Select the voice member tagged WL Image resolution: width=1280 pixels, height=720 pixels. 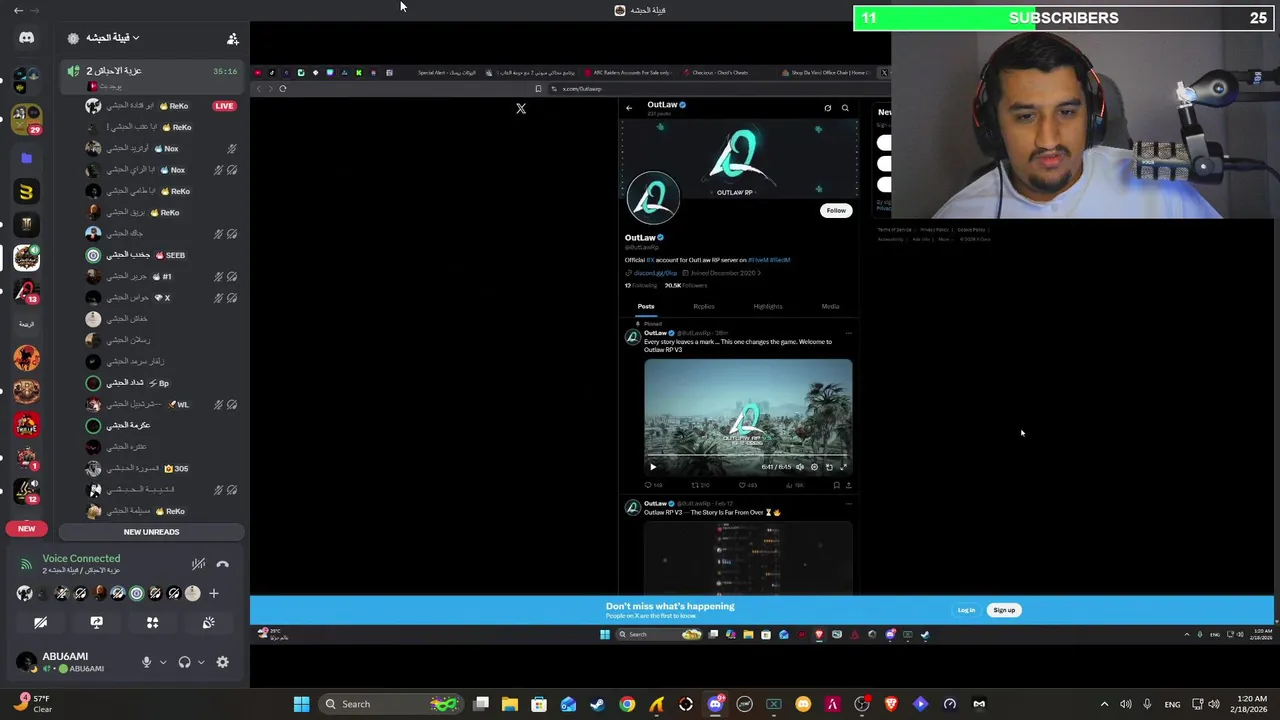point(160,404)
